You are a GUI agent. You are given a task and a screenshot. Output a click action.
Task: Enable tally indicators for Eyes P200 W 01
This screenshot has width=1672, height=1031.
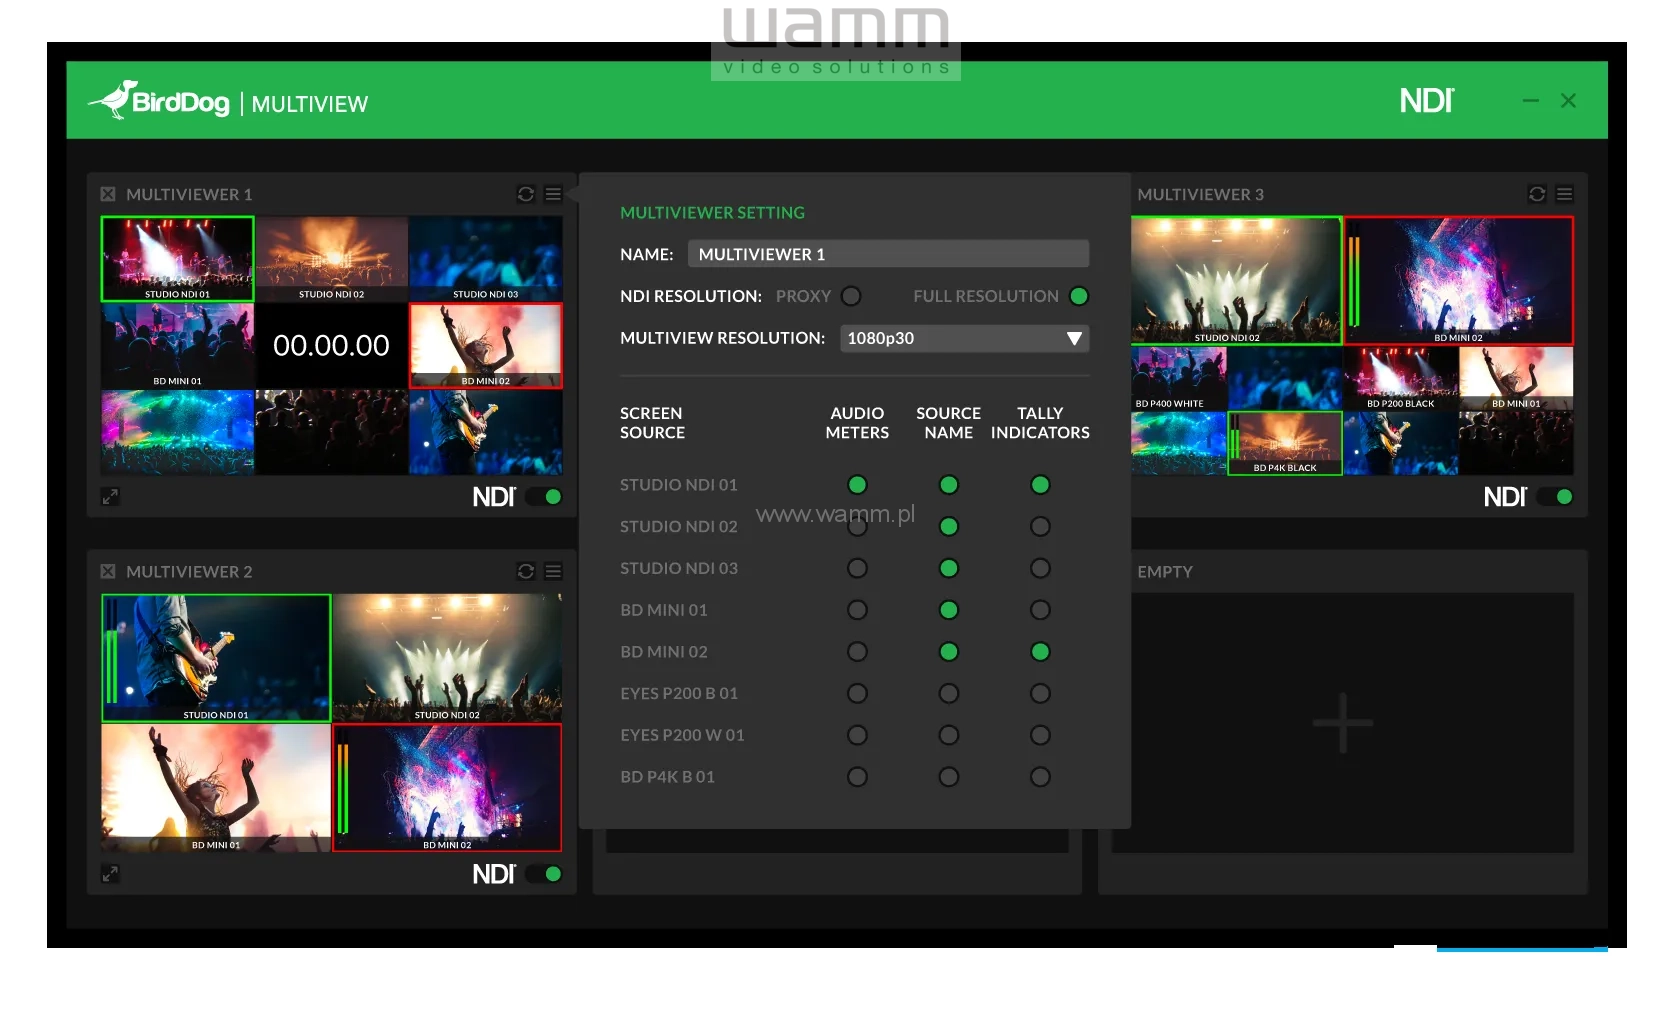coord(1040,735)
